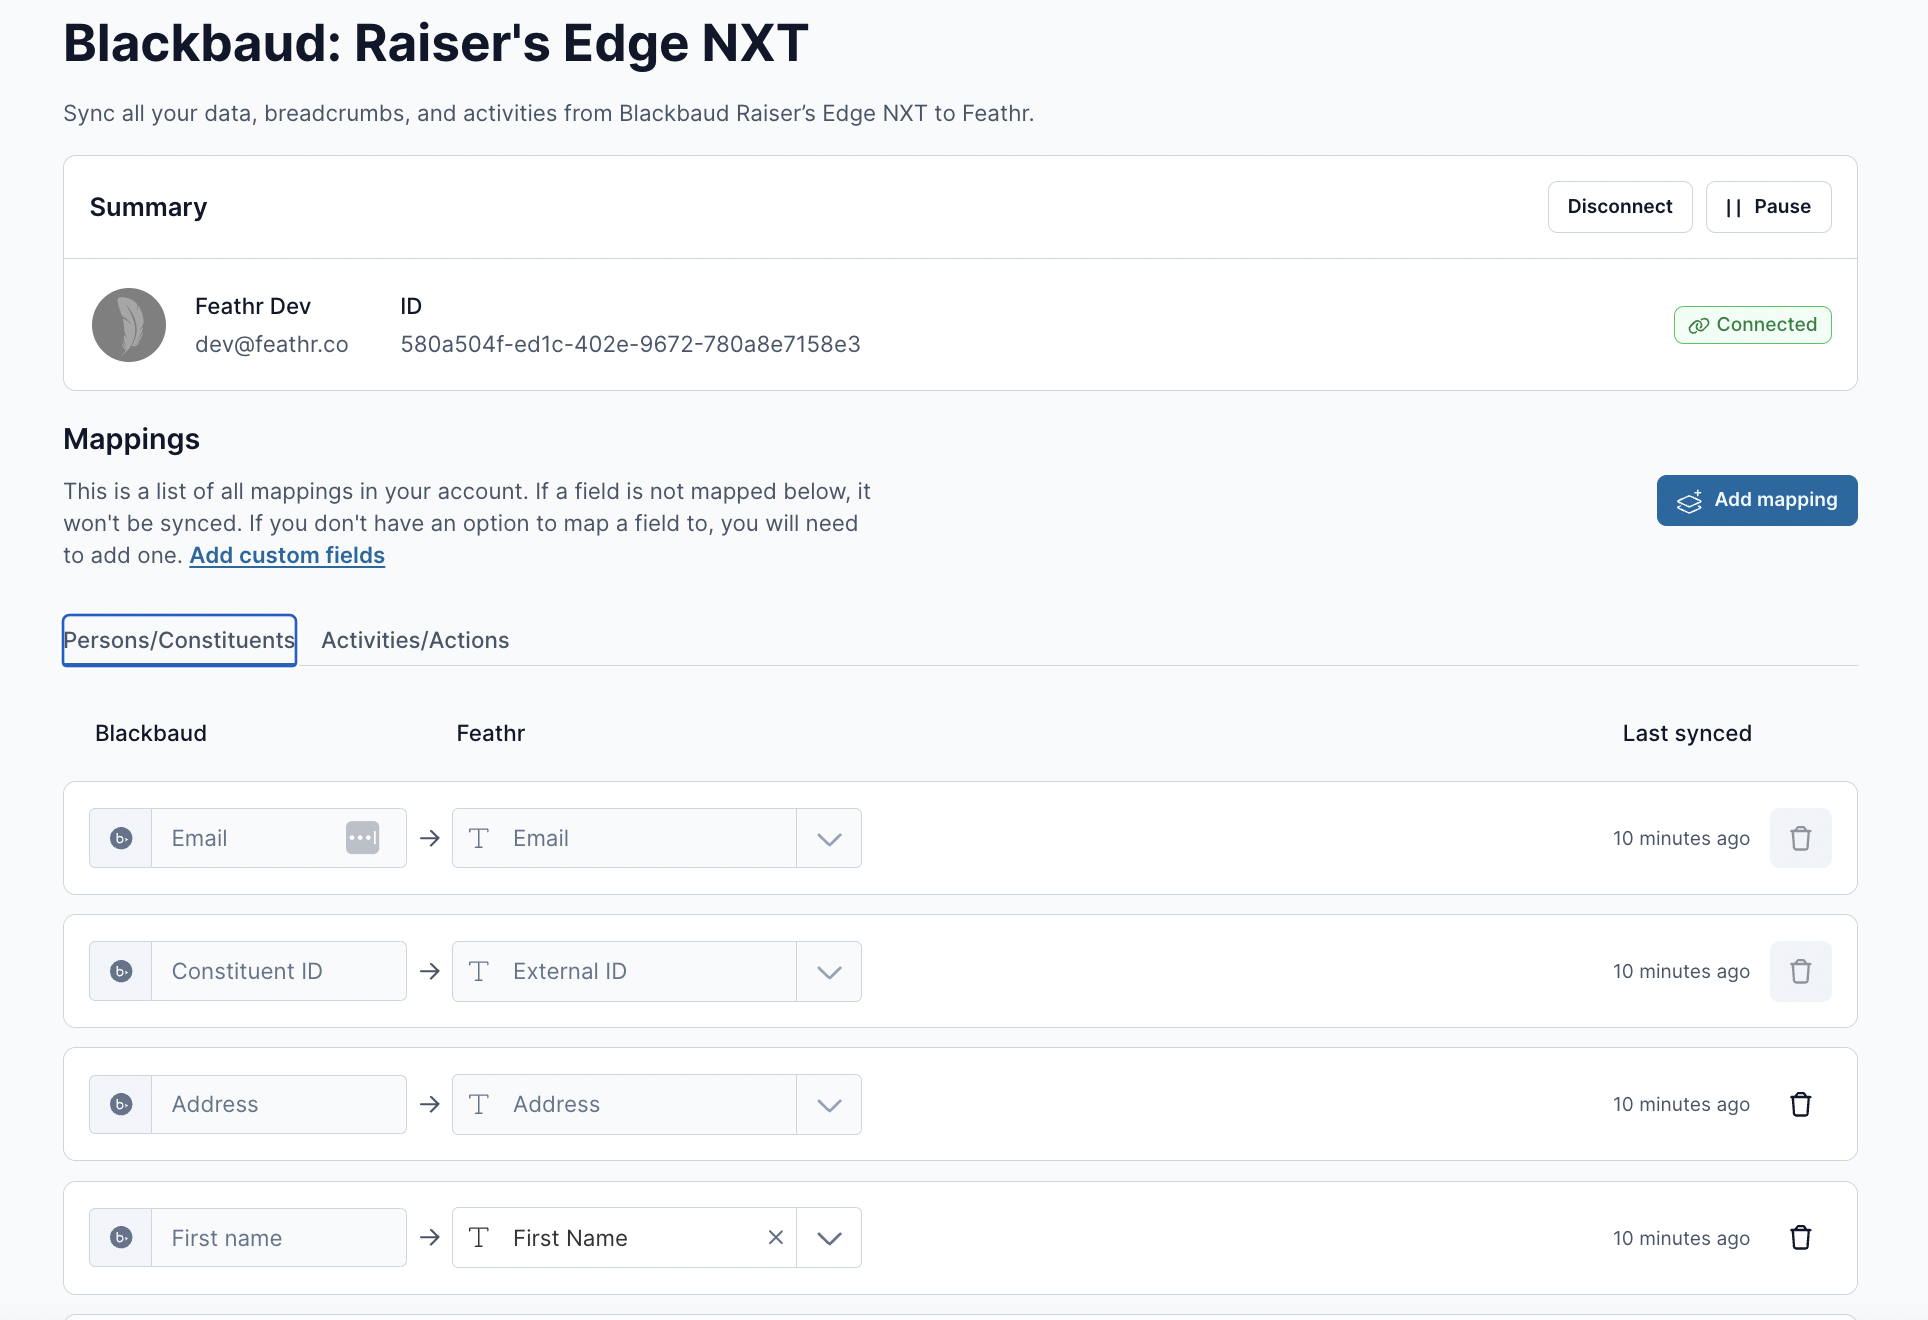Clear the First Name selection with the X

(775, 1237)
